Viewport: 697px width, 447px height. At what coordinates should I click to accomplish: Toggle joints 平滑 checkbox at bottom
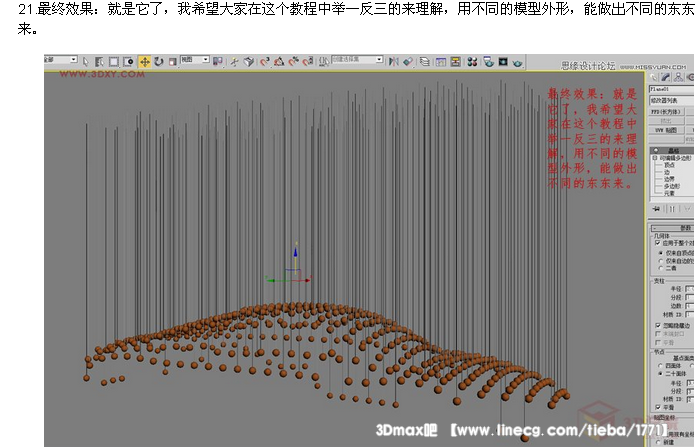pyautogui.click(x=658, y=407)
